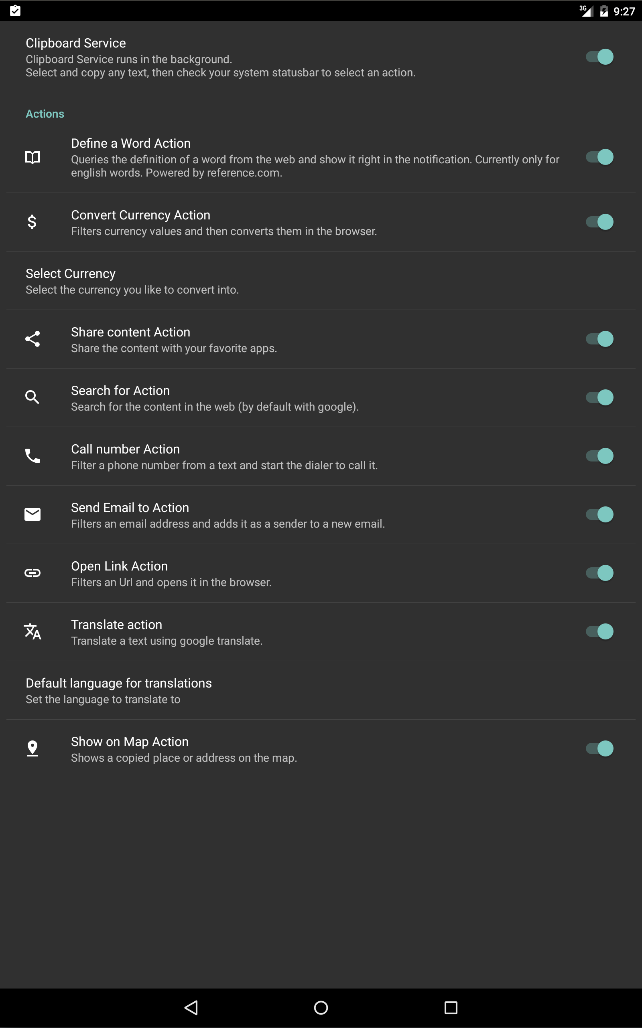The image size is (642, 1028).
Task: Turn off Convert Currency Action switch
Action: click(x=599, y=222)
